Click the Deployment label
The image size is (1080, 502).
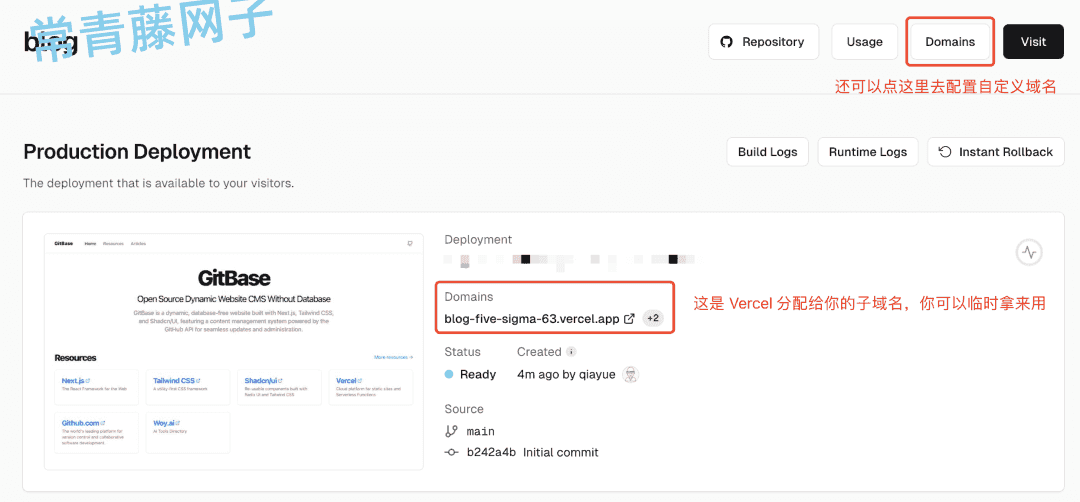tap(478, 240)
